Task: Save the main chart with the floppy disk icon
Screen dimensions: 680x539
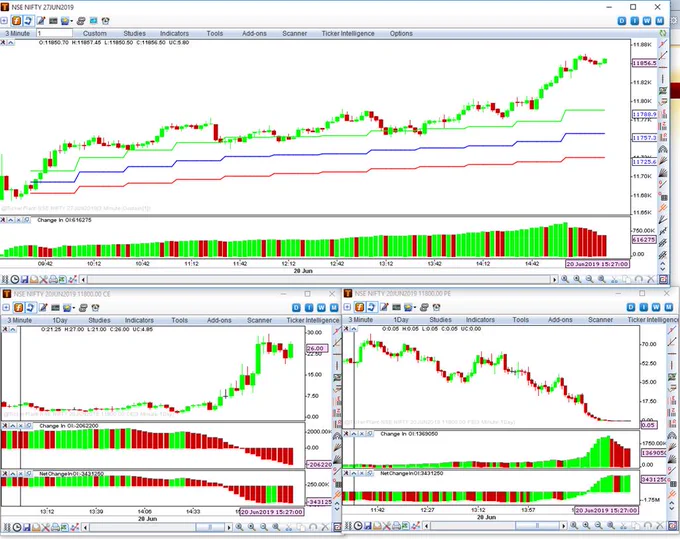Action: [24, 280]
